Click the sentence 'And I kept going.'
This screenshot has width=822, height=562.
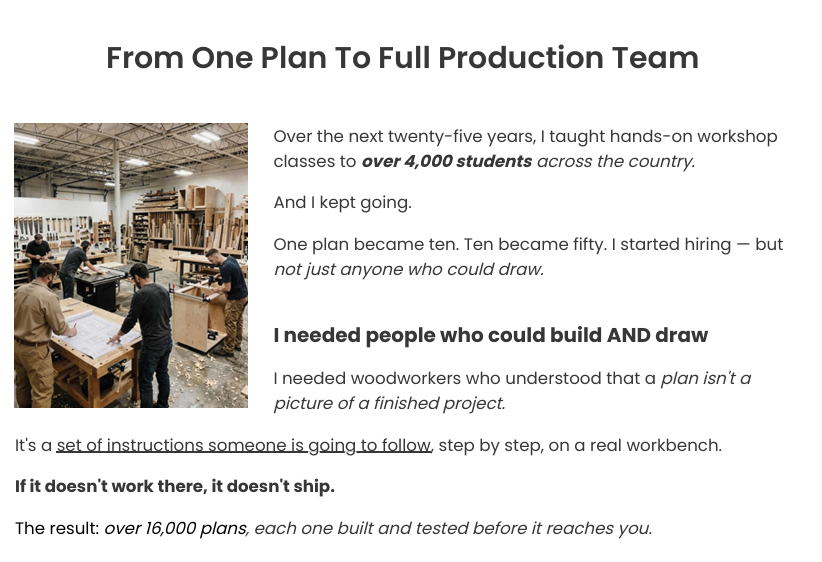pyautogui.click(x=342, y=202)
